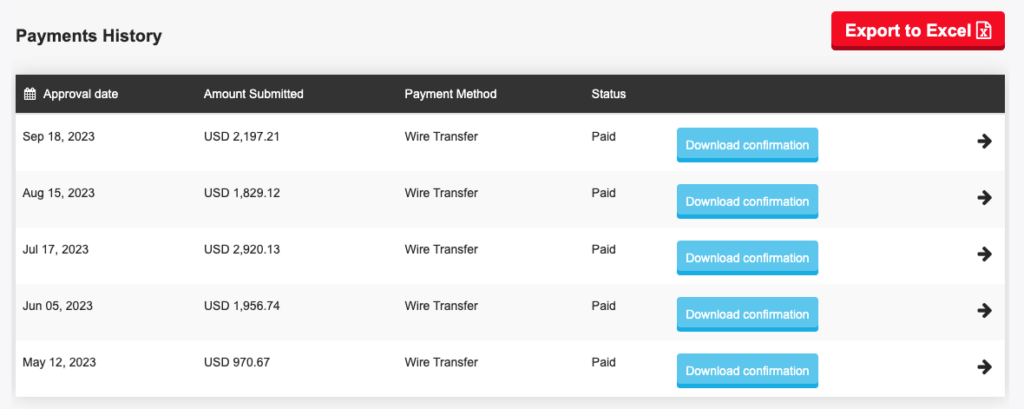Open the Jun 05, 2023 payment arrow
This screenshot has height=409, width=1024.
[x=984, y=310]
